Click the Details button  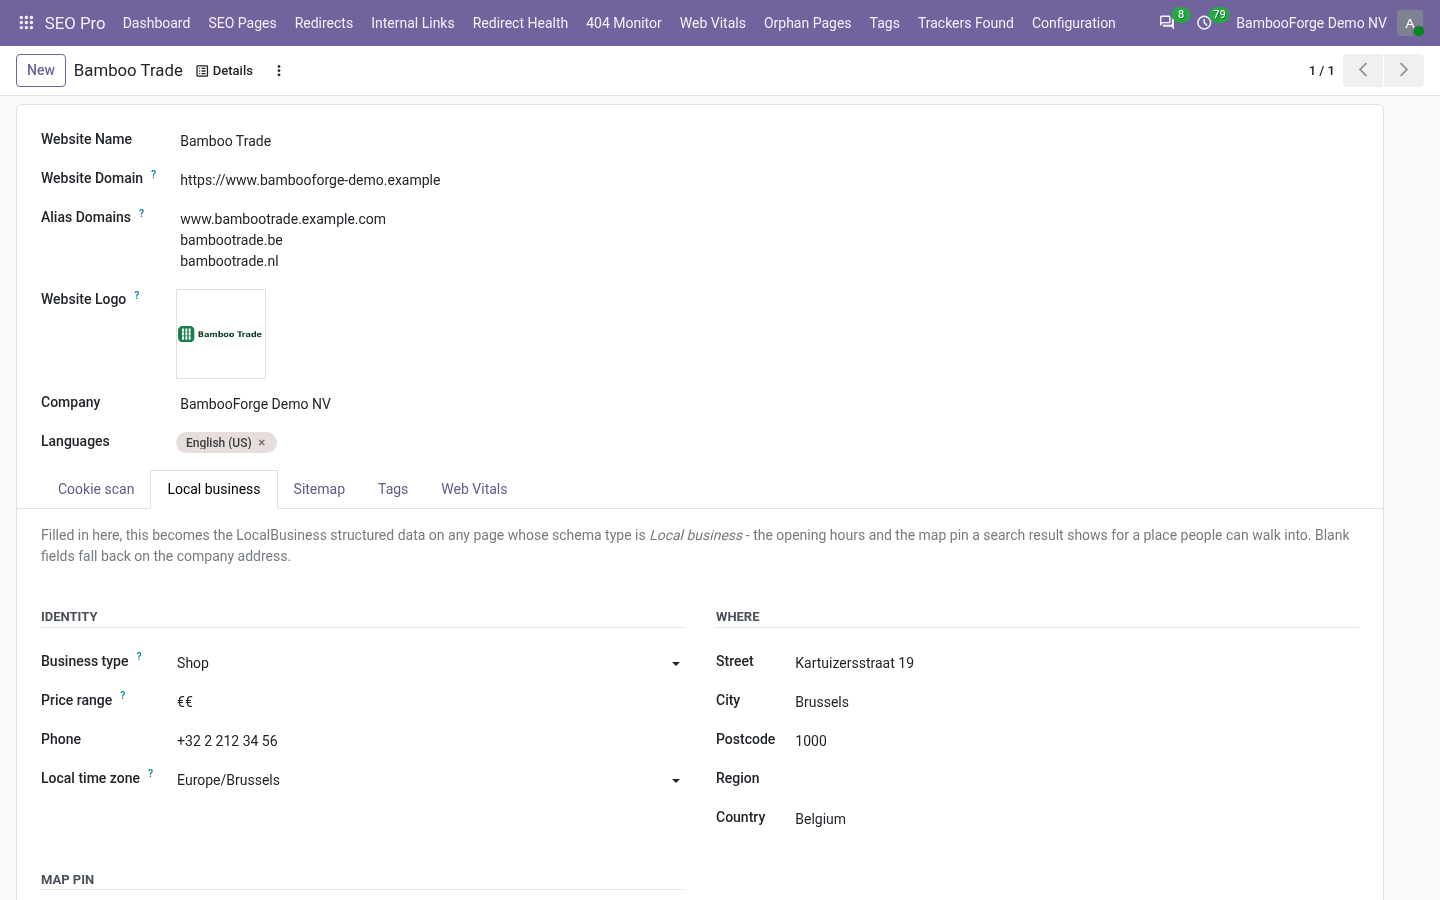[224, 71]
